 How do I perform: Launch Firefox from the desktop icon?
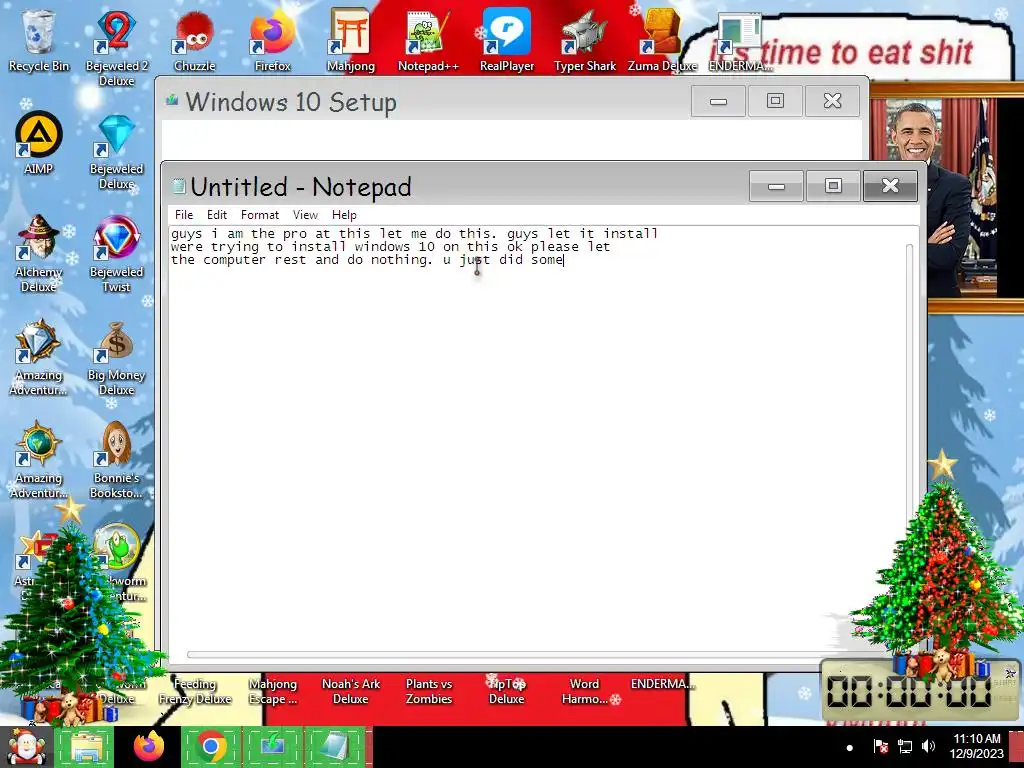click(272, 39)
